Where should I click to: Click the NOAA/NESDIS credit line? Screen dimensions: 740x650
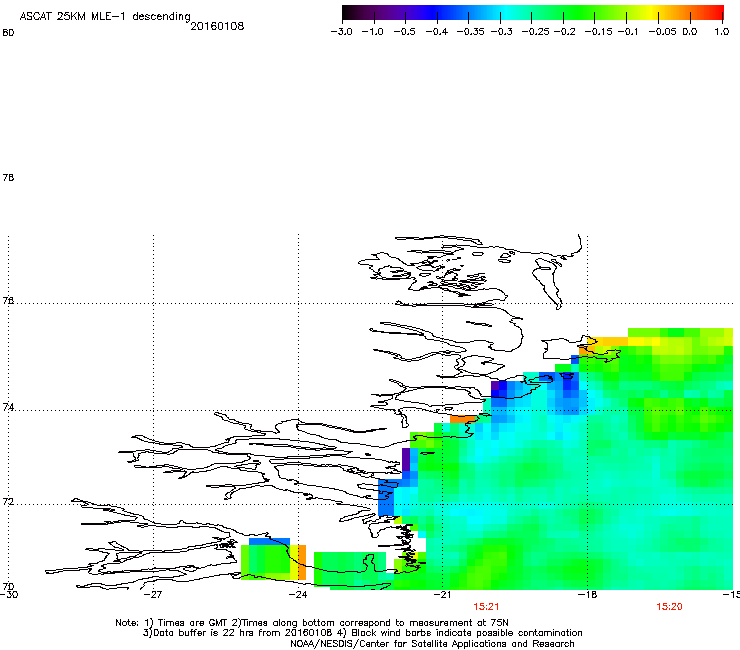click(432, 644)
